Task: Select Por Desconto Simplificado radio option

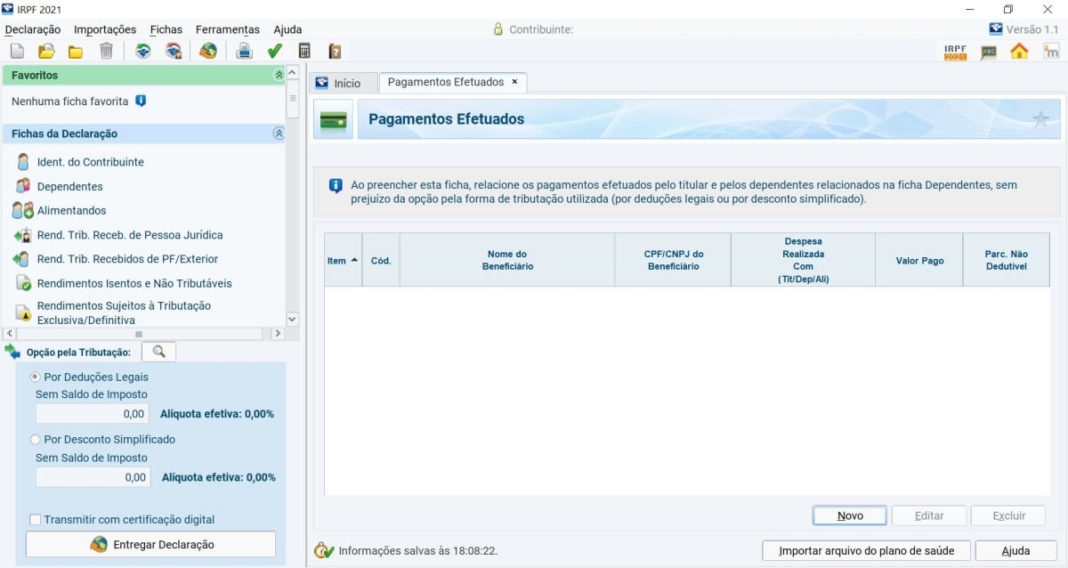Action: tap(35, 439)
